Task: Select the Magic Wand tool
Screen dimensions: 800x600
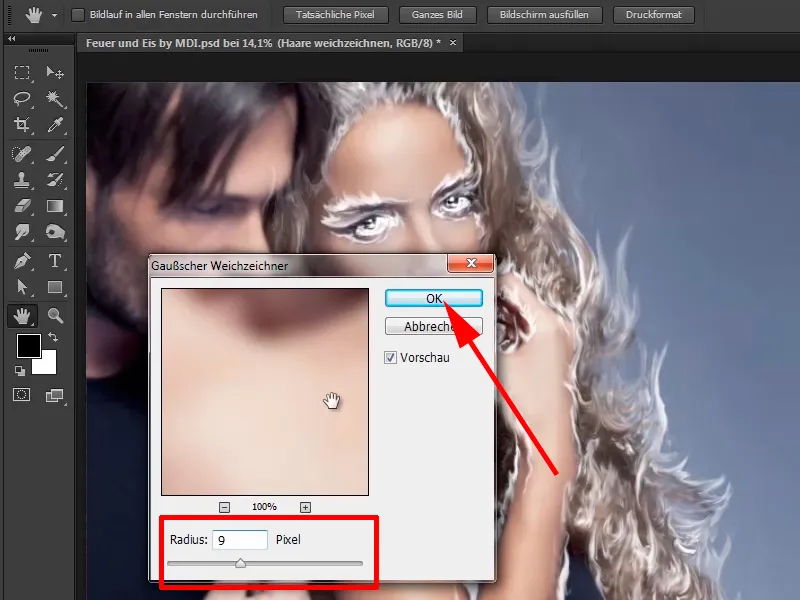Action: point(55,98)
